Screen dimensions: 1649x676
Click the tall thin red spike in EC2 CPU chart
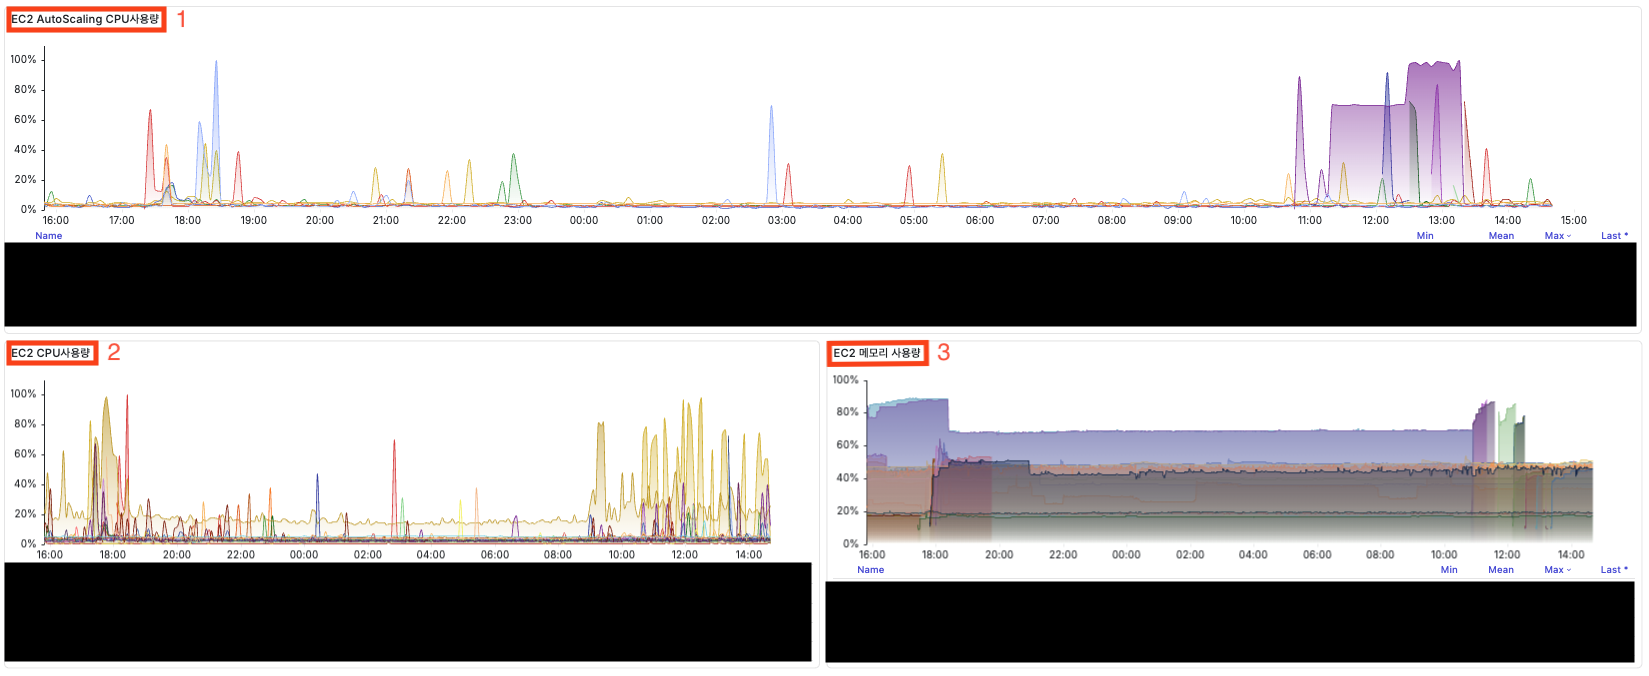pos(127,430)
